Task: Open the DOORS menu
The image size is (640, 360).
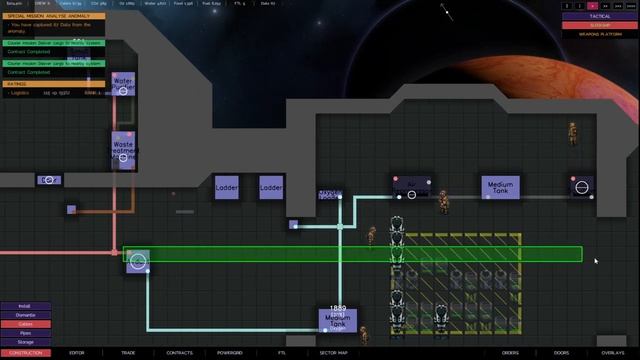Action: pos(562,353)
